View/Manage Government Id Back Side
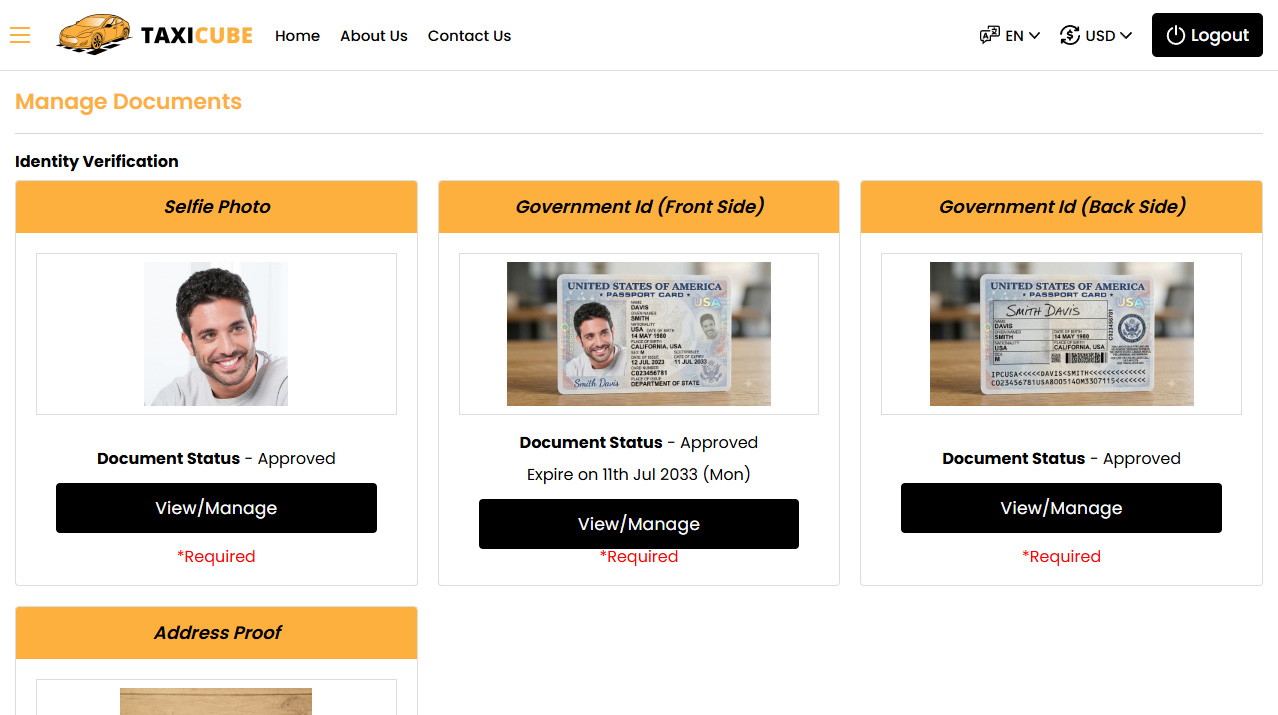 [1061, 508]
